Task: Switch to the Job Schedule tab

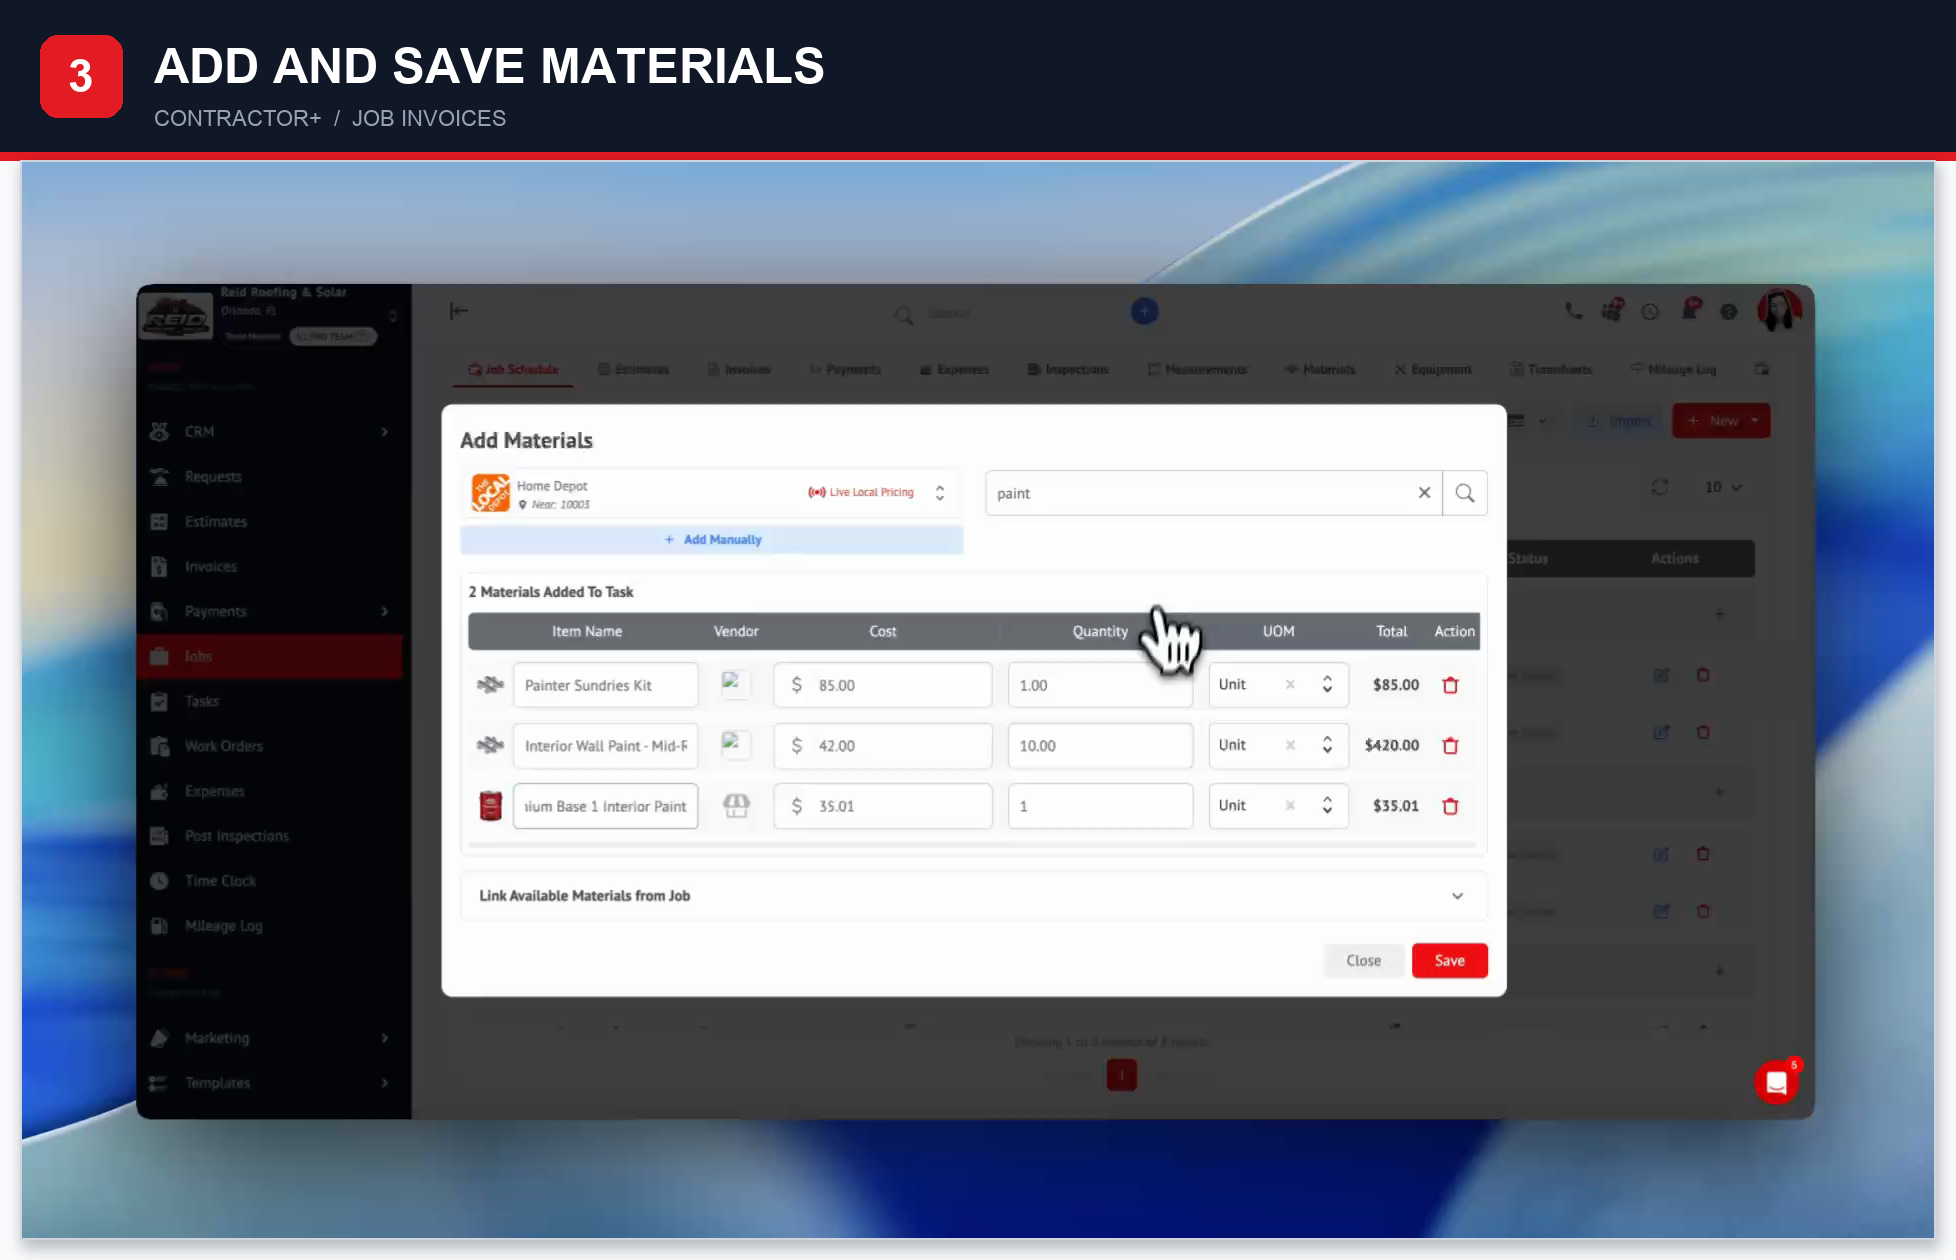Action: click(x=514, y=370)
